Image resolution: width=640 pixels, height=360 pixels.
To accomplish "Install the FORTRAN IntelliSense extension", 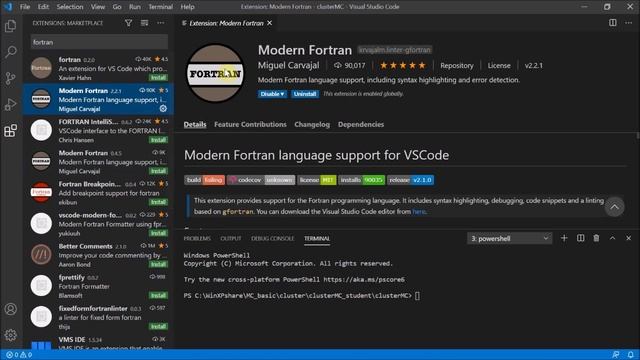I will [158, 140].
